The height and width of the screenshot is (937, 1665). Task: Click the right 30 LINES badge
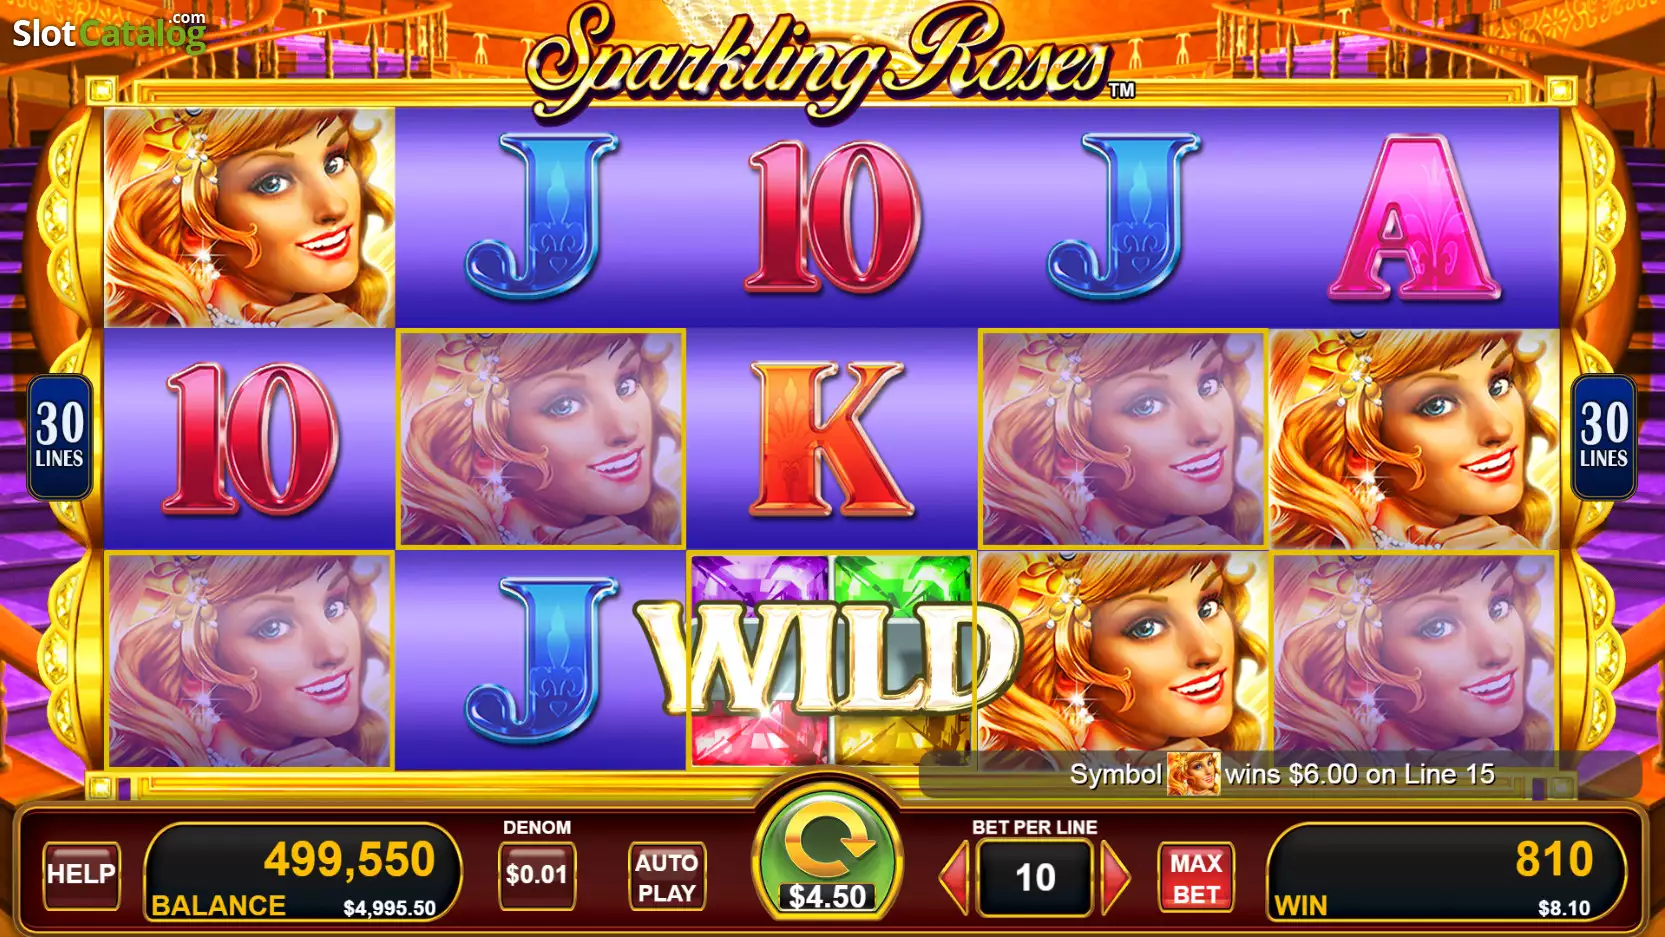(x=1604, y=437)
